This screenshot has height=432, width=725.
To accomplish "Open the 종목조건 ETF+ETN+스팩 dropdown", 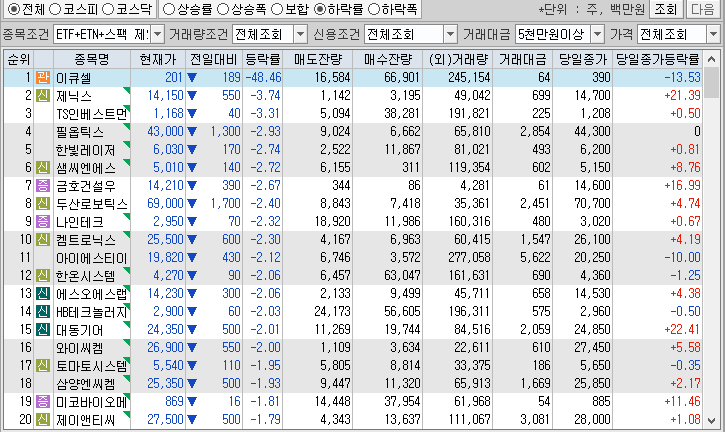I will (x=158, y=34).
